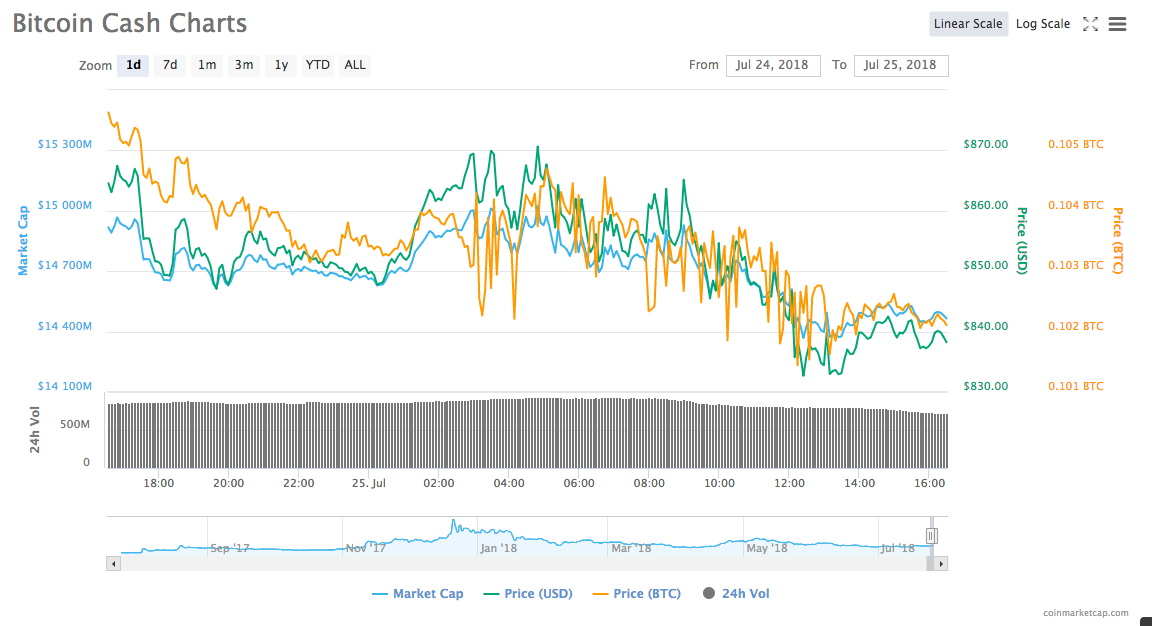Switch to Log Scale

click(x=1042, y=23)
